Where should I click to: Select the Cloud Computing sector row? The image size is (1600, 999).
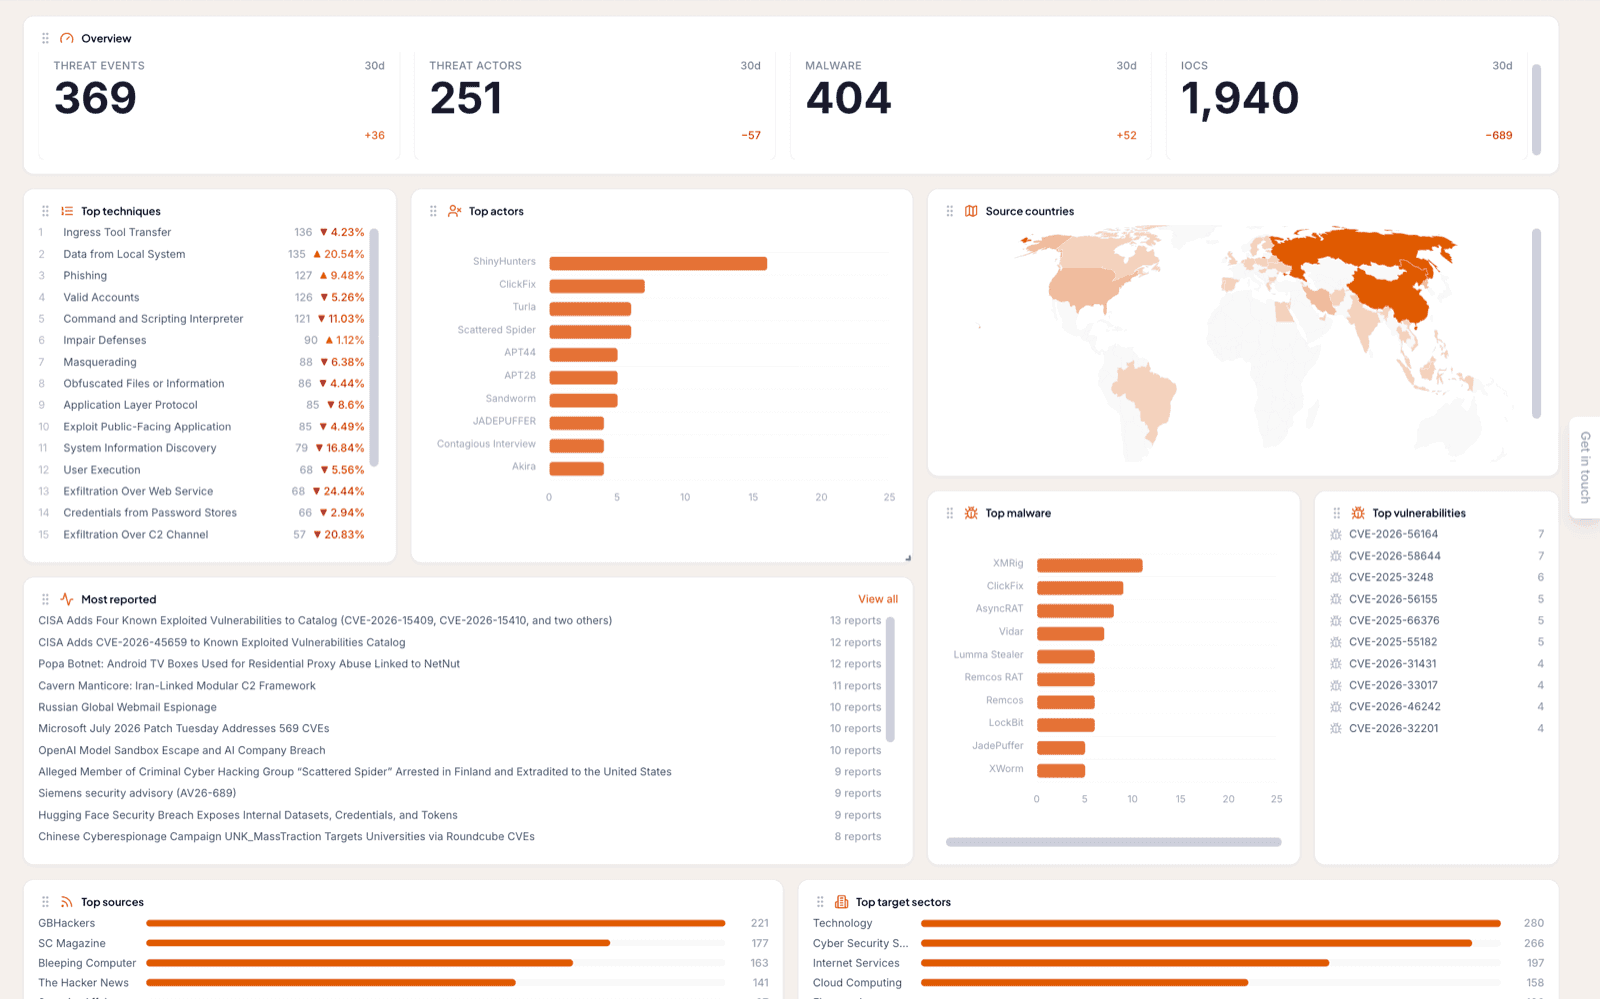point(1179,983)
